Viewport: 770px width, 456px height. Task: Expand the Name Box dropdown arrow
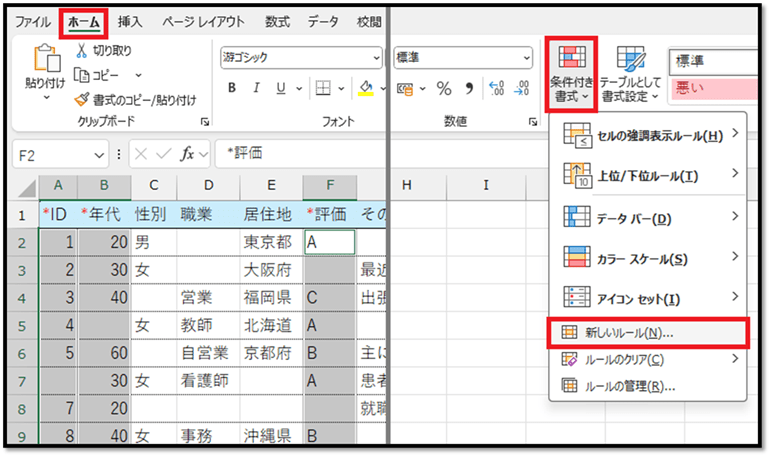99,155
